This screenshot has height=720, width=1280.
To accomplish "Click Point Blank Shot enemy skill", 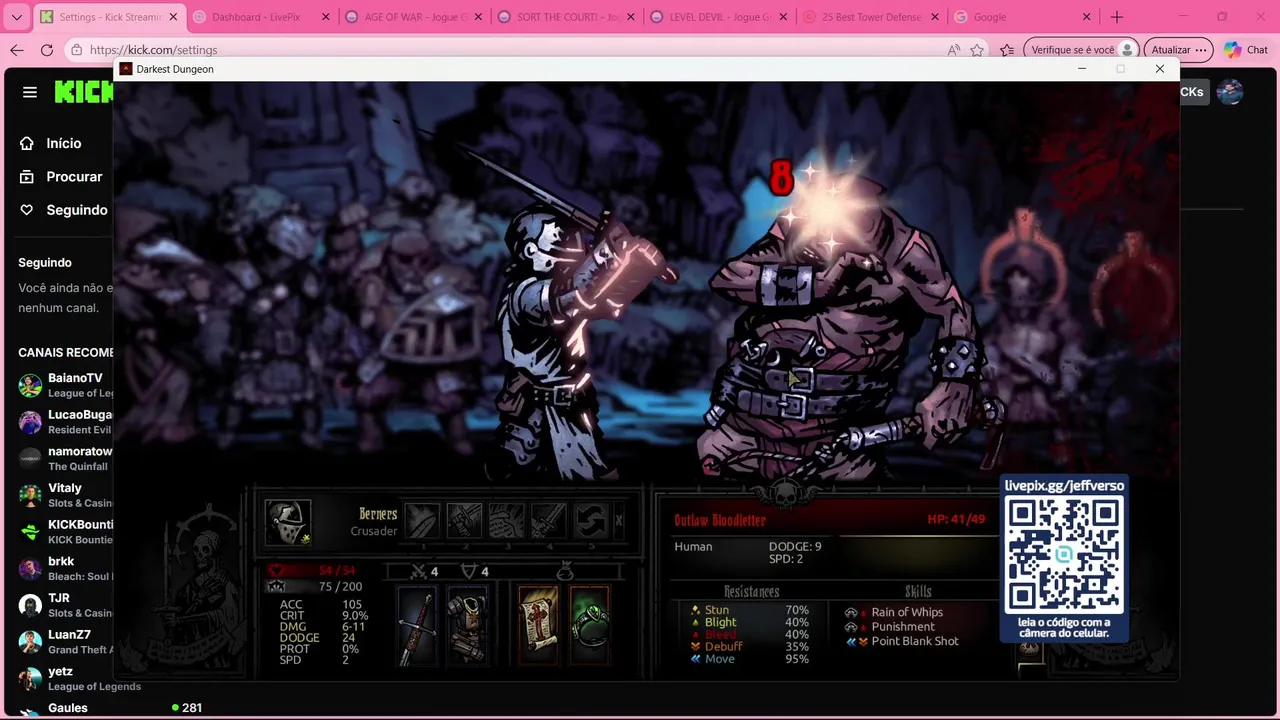I will click(903, 641).
